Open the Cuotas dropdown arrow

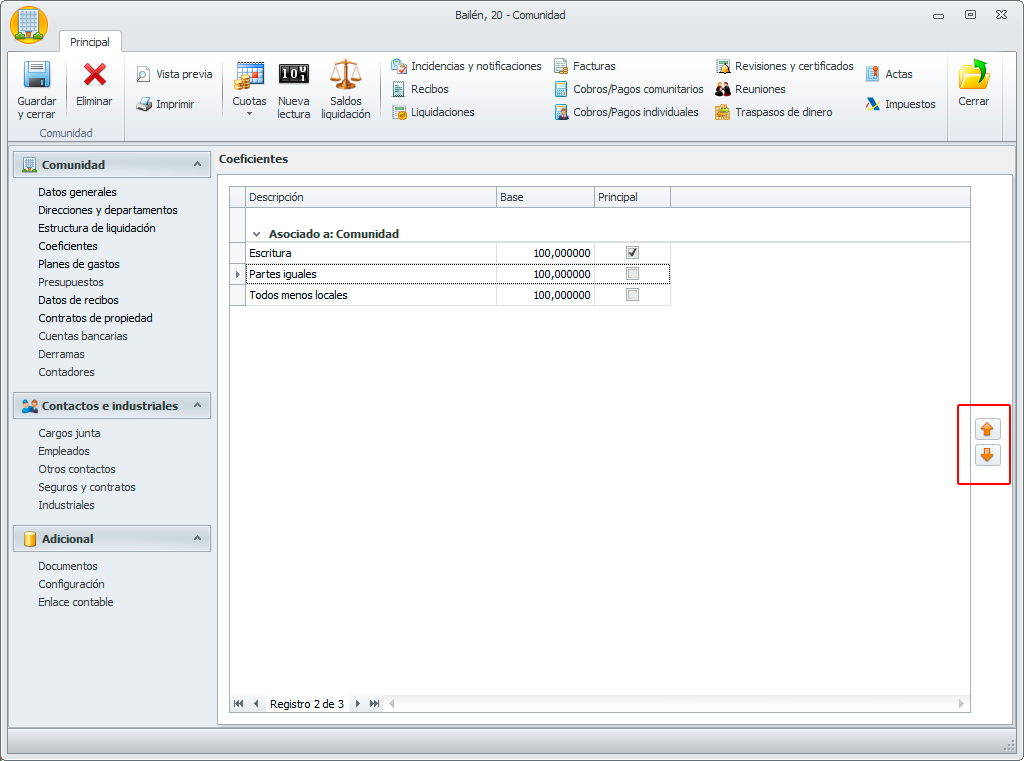coord(249,114)
